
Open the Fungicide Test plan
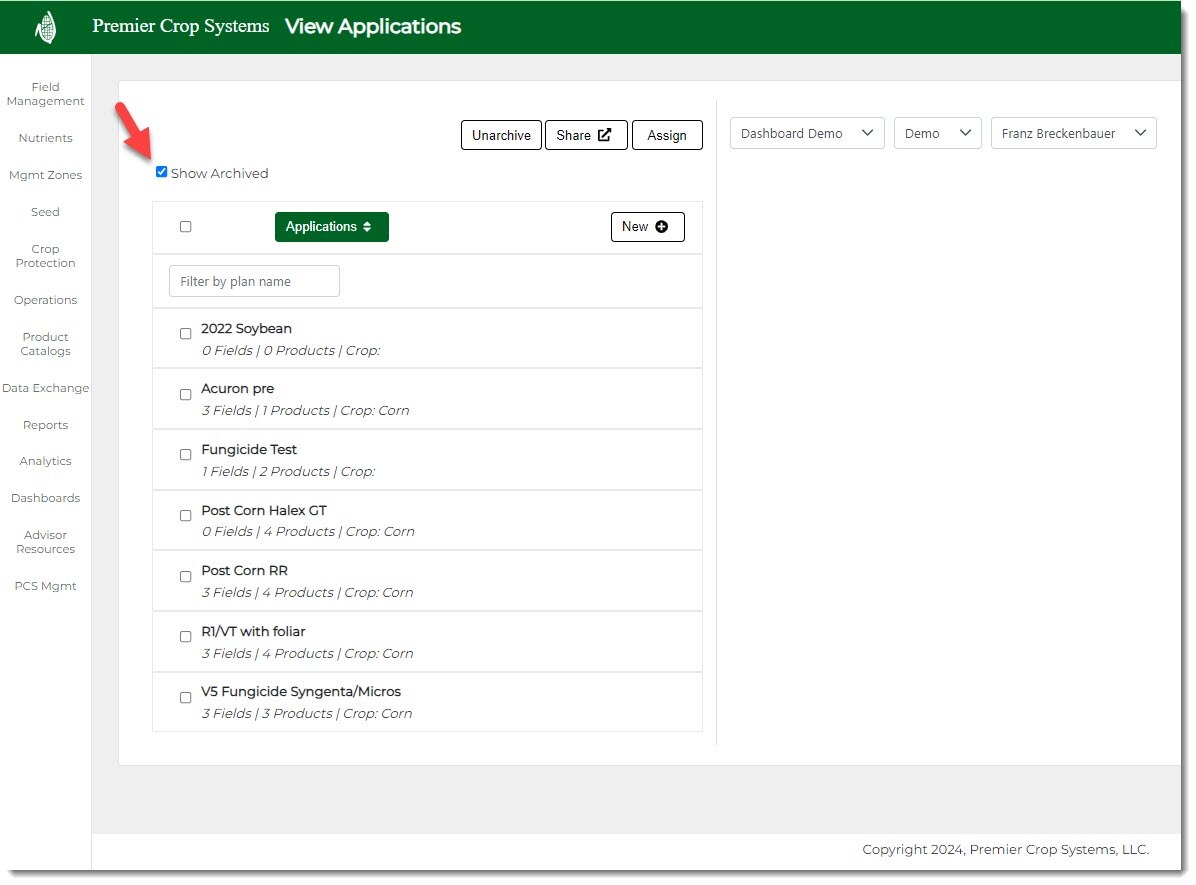click(249, 450)
